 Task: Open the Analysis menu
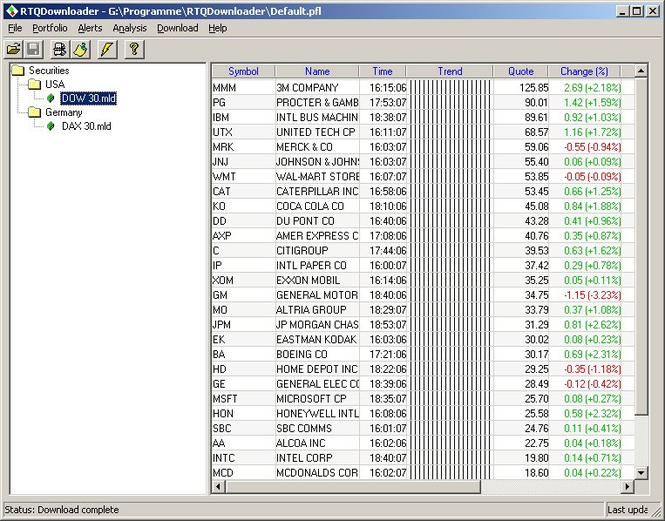129,28
